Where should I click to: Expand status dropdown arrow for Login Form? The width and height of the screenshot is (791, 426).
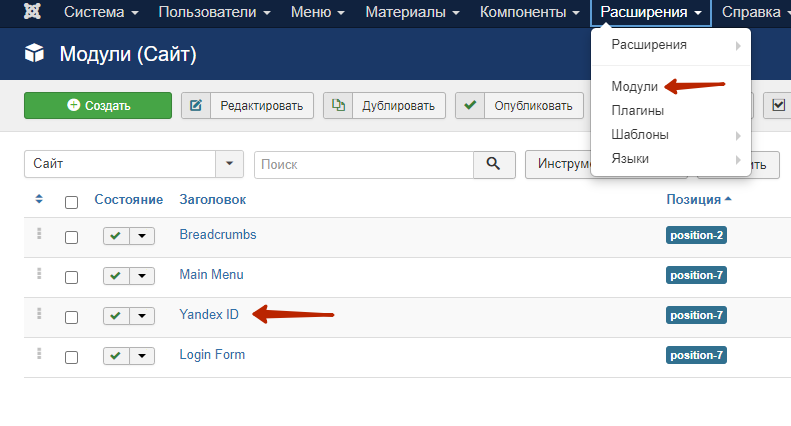point(143,356)
